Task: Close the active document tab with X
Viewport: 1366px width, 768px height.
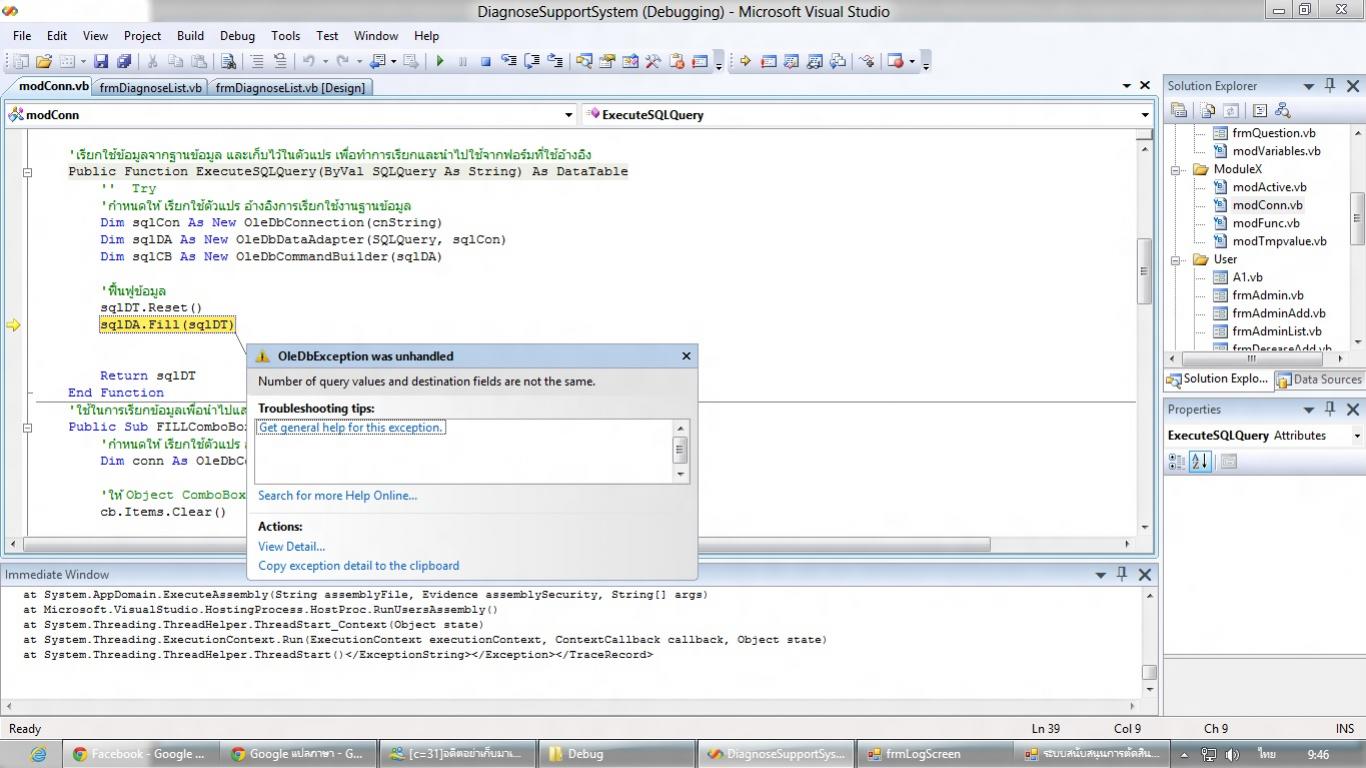Action: pyautogui.click(x=1145, y=86)
